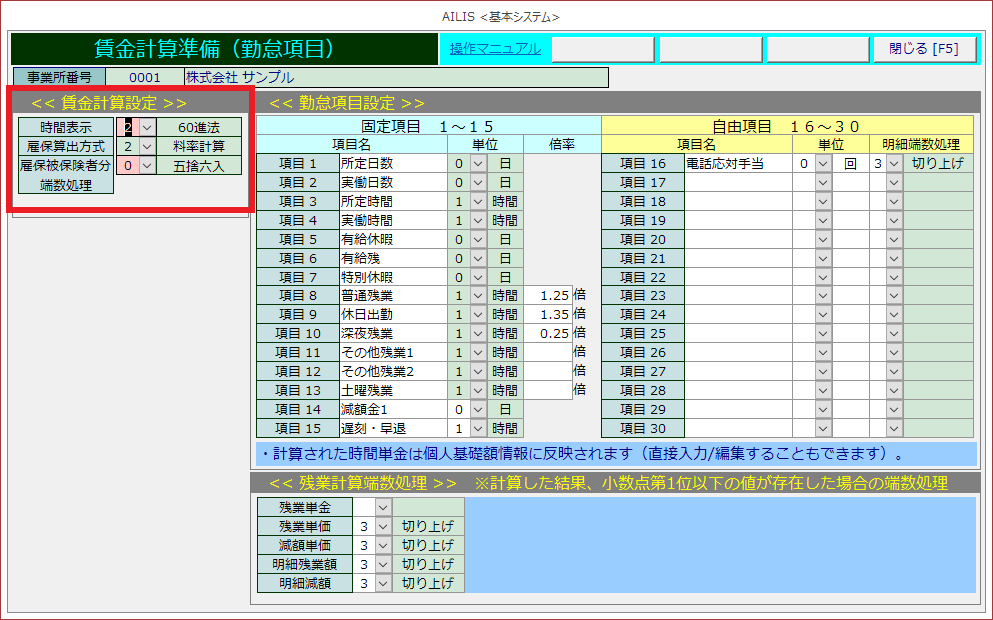Select the 1.35 倍率 field for 休日出勤

548,315
